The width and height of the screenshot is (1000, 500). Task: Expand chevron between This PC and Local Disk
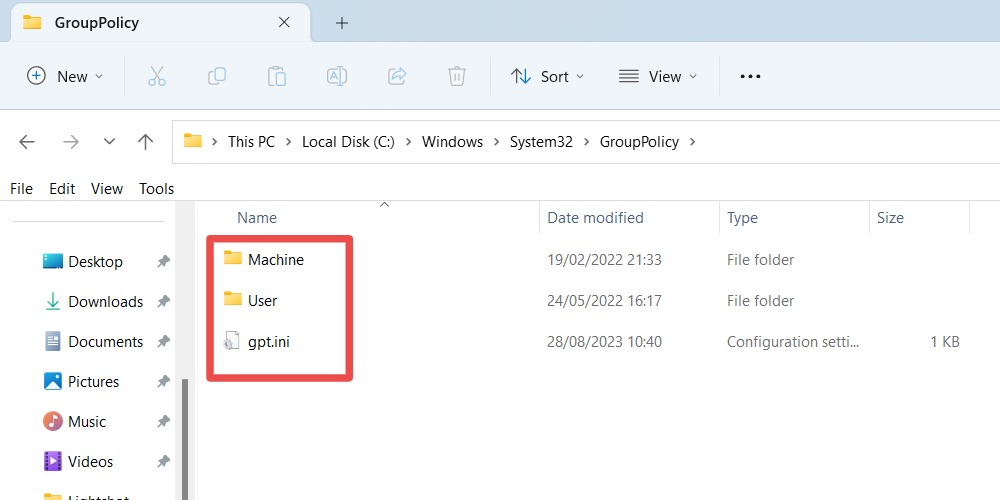pos(289,142)
